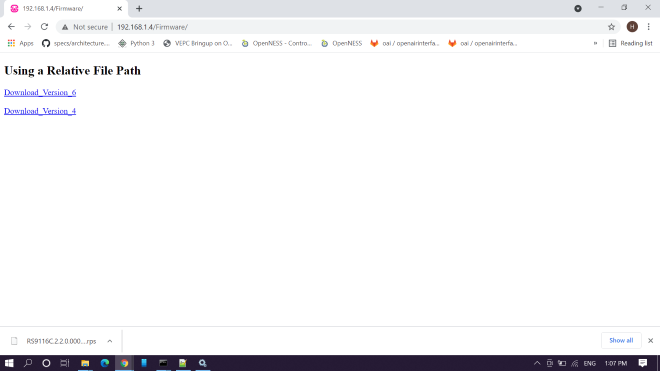Open the VEPC Bringup bookmark

197,43
